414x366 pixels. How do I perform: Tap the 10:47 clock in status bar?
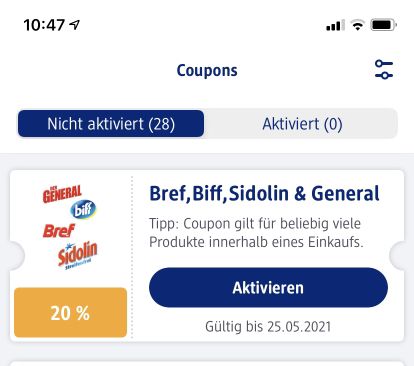click(44, 25)
